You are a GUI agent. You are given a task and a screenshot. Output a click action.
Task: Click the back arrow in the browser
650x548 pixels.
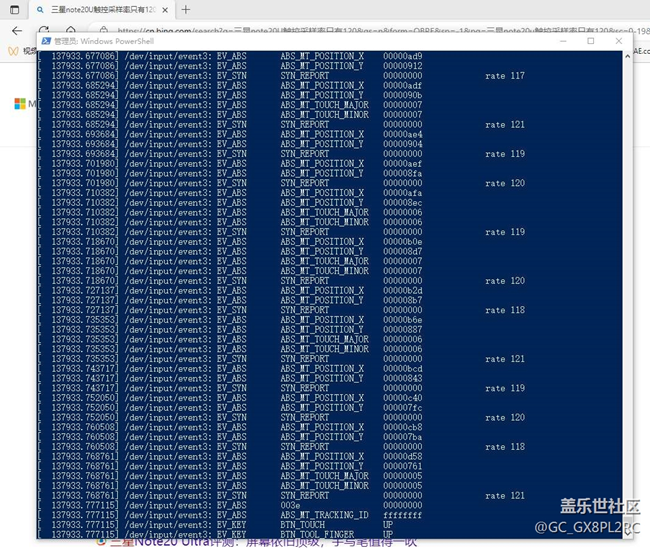16,31
